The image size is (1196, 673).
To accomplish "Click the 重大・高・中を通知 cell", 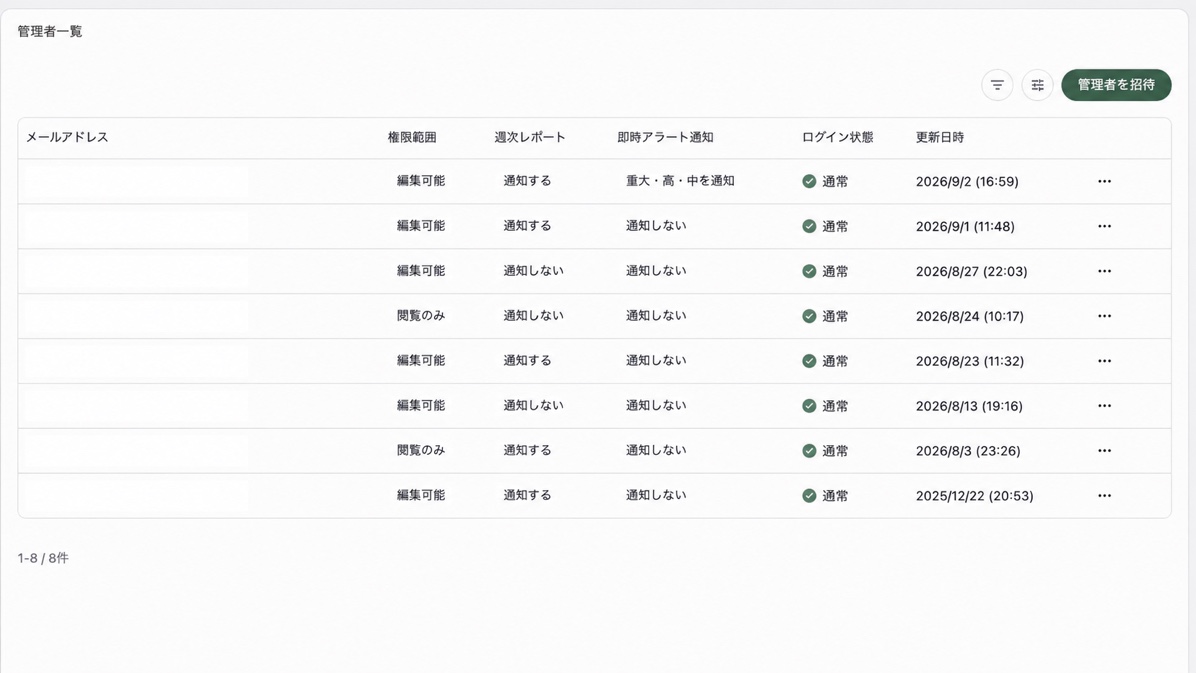I will click(680, 181).
